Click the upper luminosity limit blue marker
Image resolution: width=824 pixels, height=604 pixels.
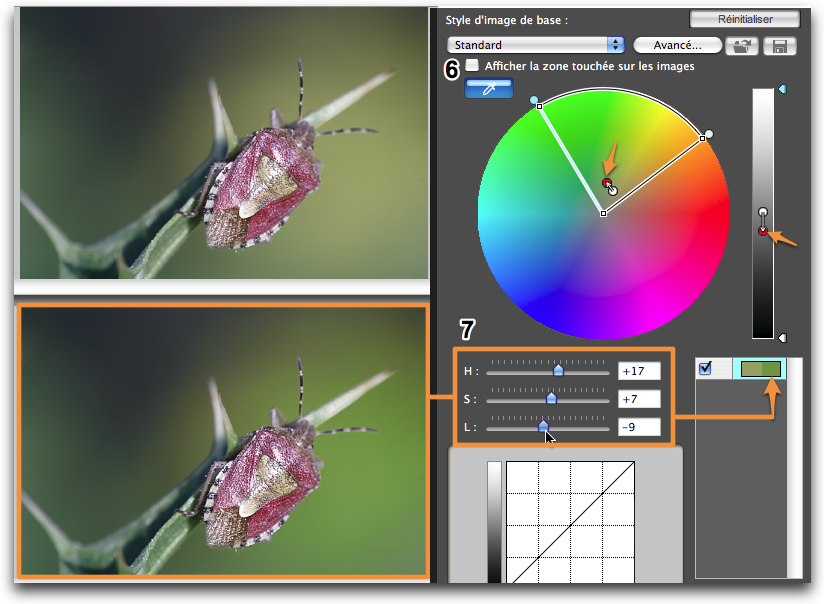782,89
